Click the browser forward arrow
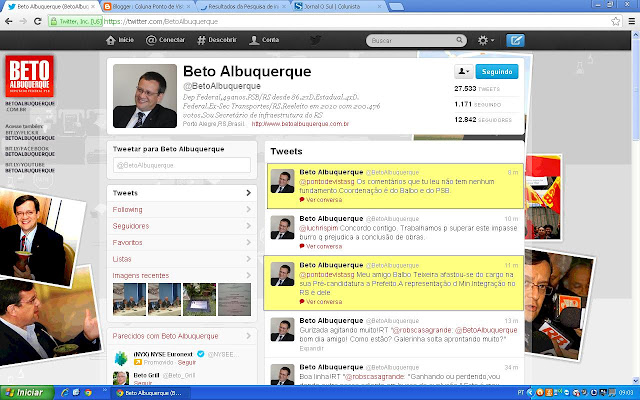 tap(23, 21)
